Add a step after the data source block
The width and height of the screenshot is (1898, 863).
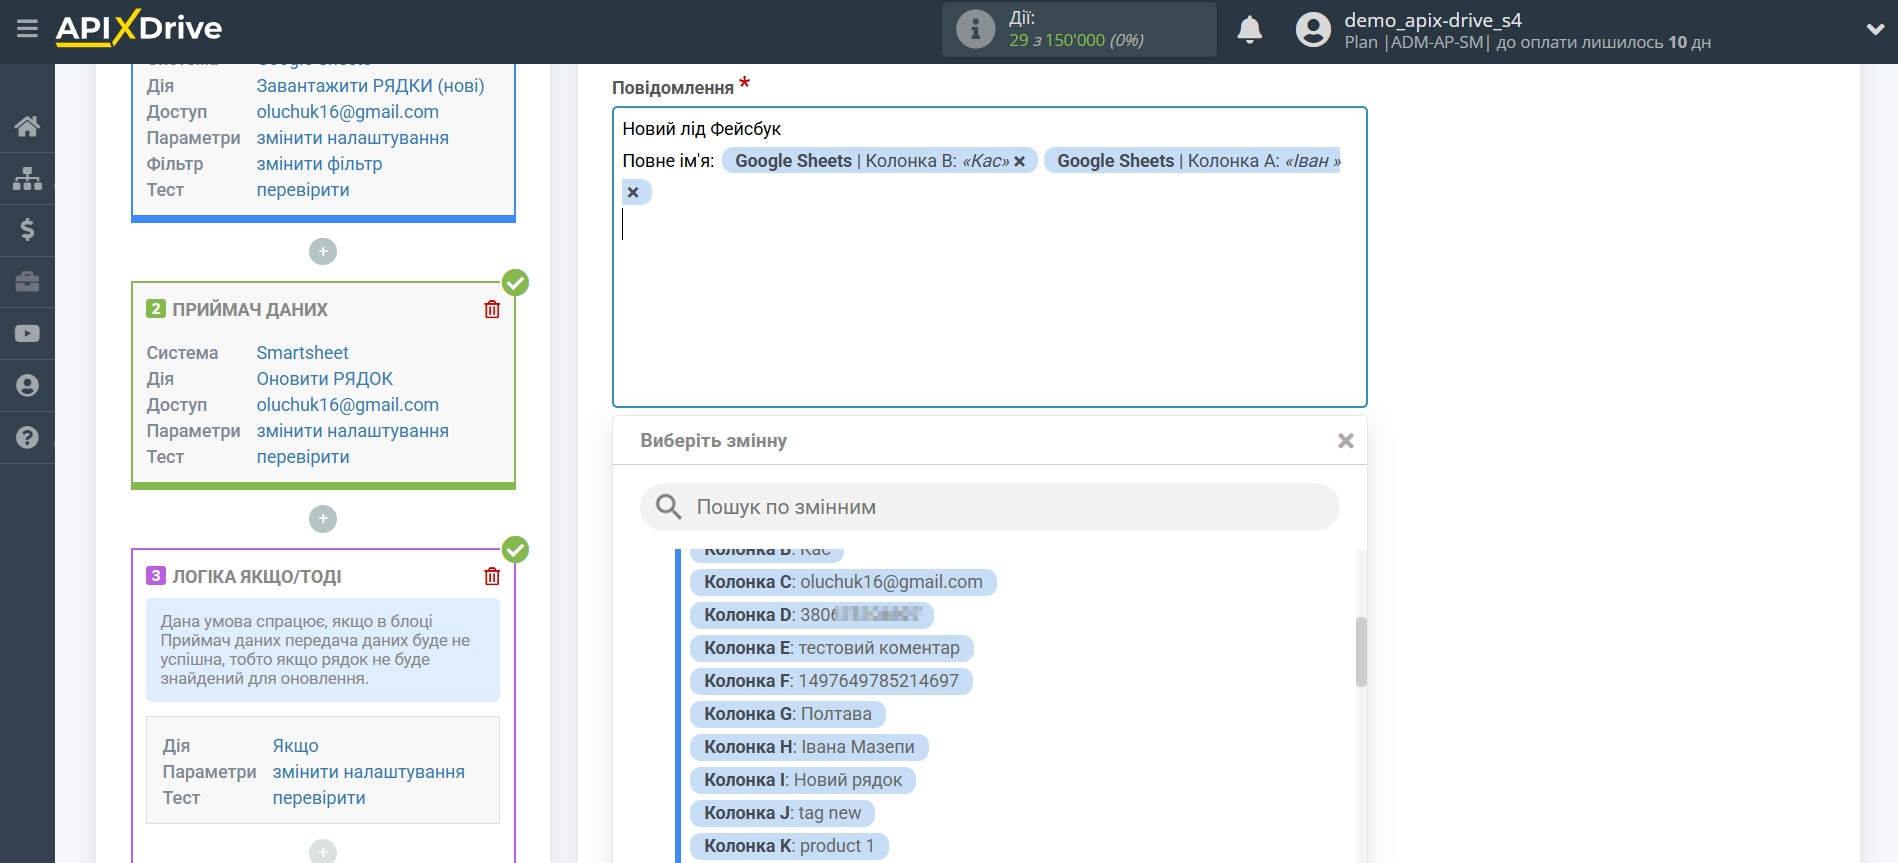(323, 251)
